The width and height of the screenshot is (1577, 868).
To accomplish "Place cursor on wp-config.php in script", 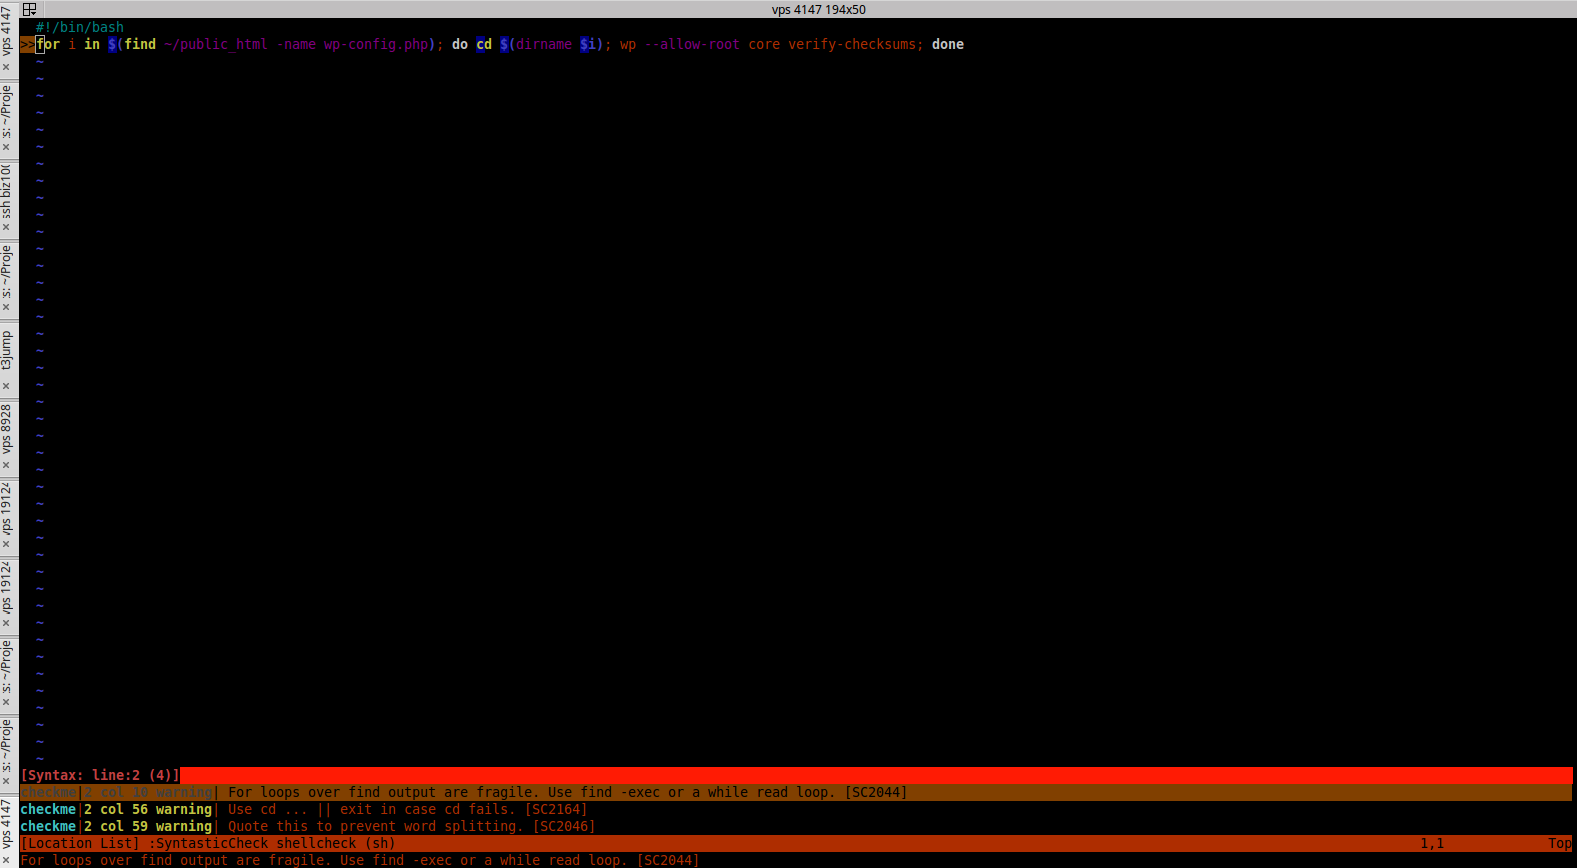I will (x=376, y=44).
